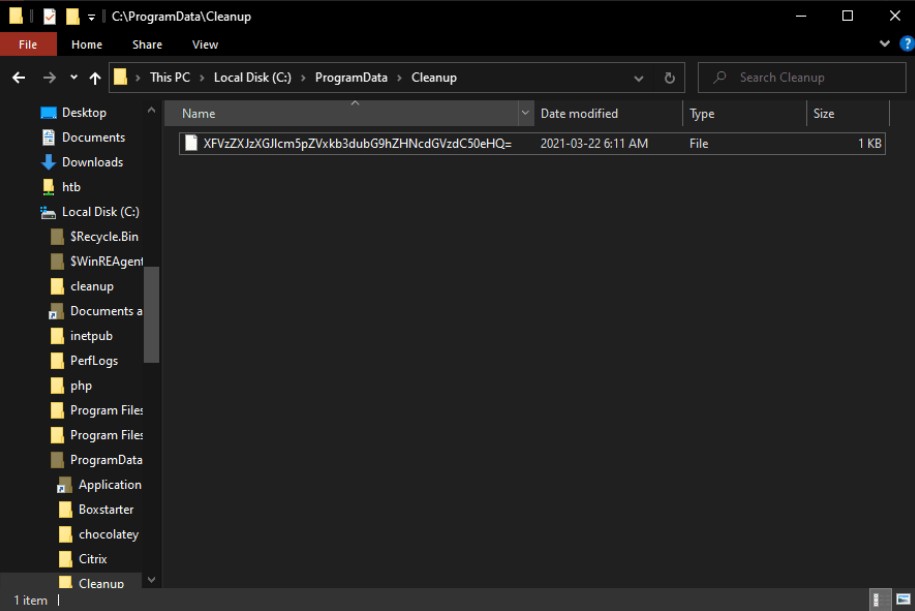Image resolution: width=915 pixels, height=611 pixels.
Task: Click This PC in breadcrumb path
Action: pyautogui.click(x=170, y=78)
